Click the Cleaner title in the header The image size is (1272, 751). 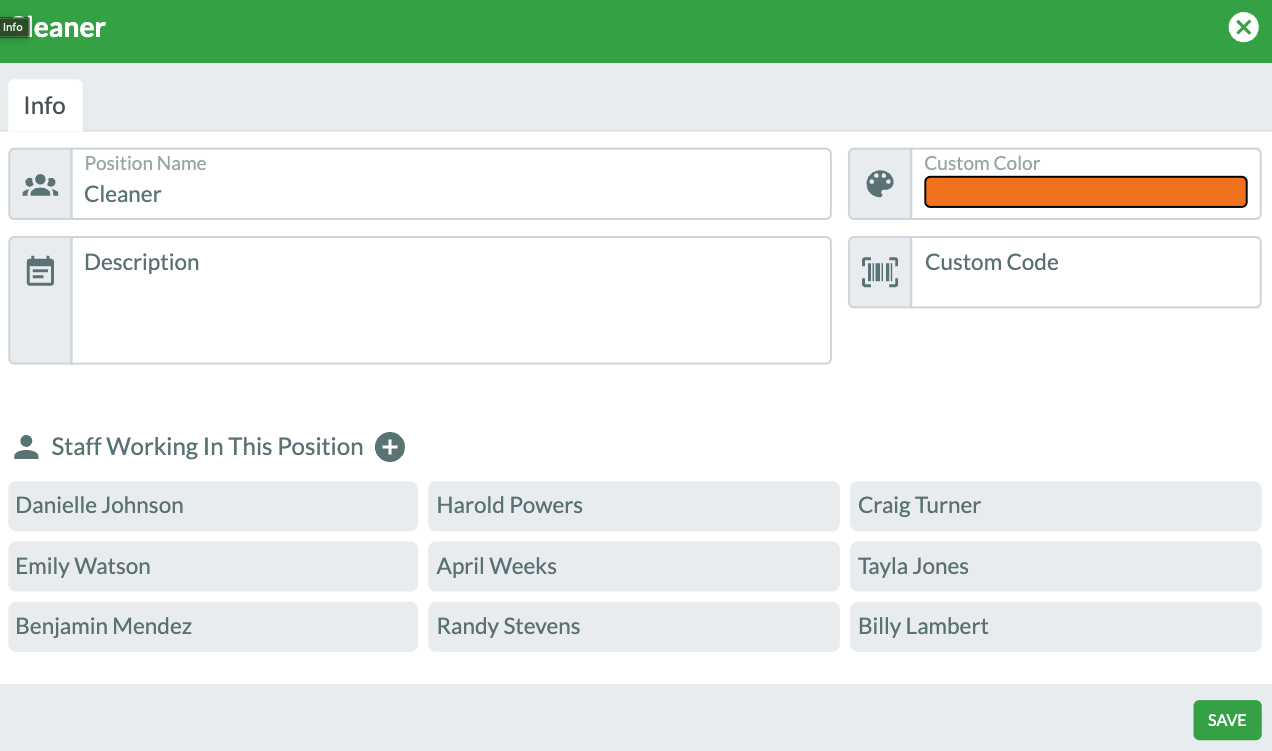(x=58, y=28)
